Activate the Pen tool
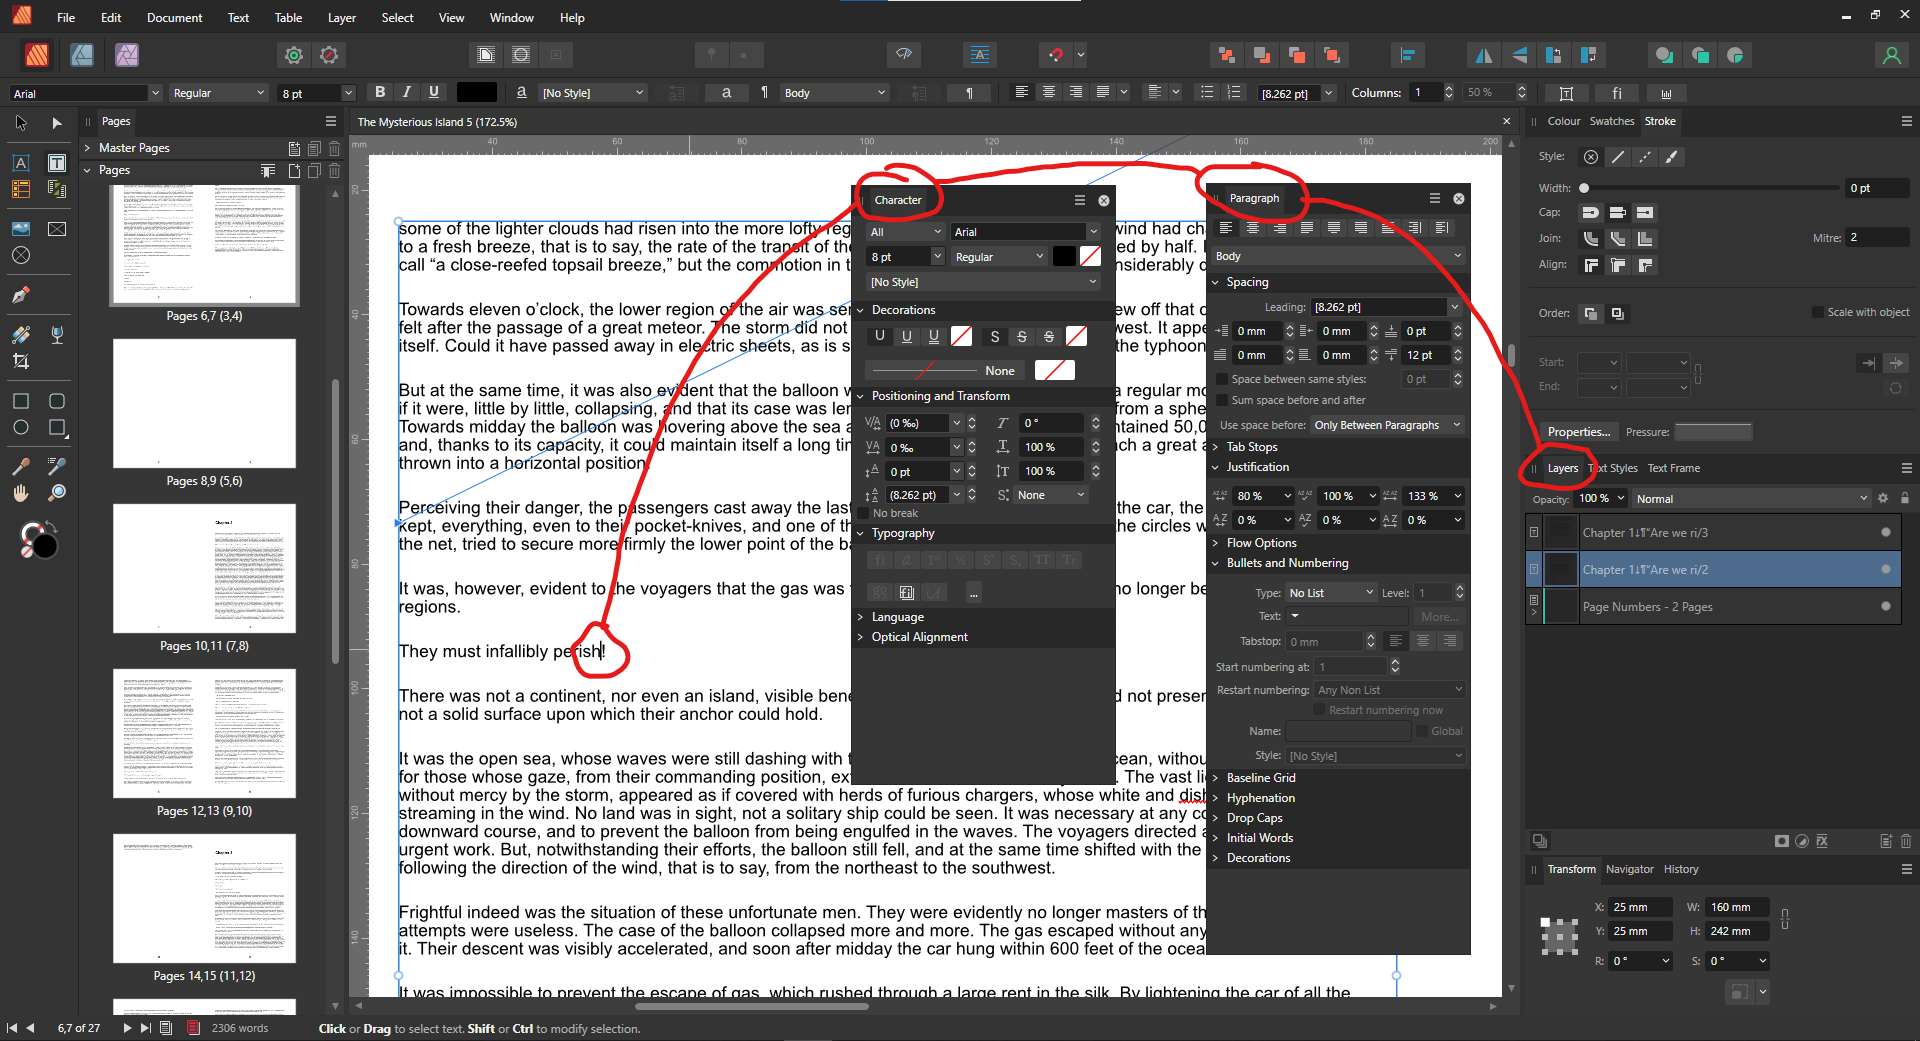This screenshot has height=1041, width=1920. tap(21, 295)
